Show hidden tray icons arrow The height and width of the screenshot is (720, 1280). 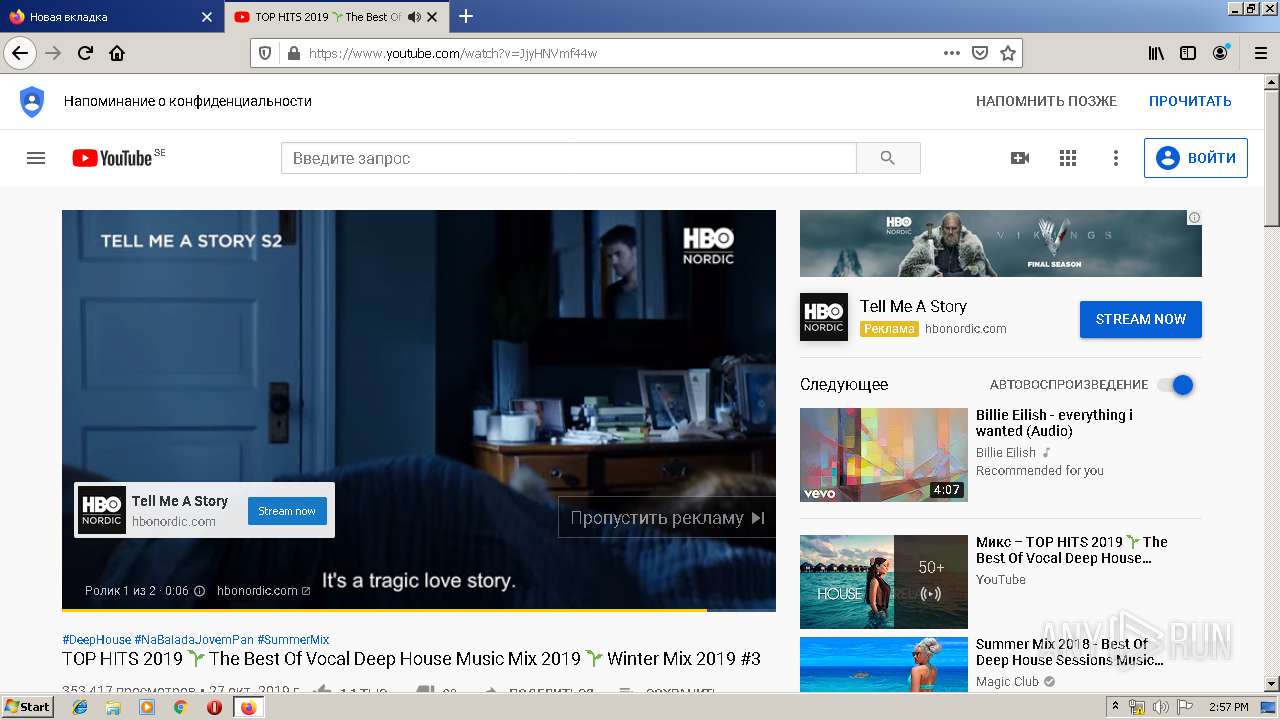[x=1116, y=707]
